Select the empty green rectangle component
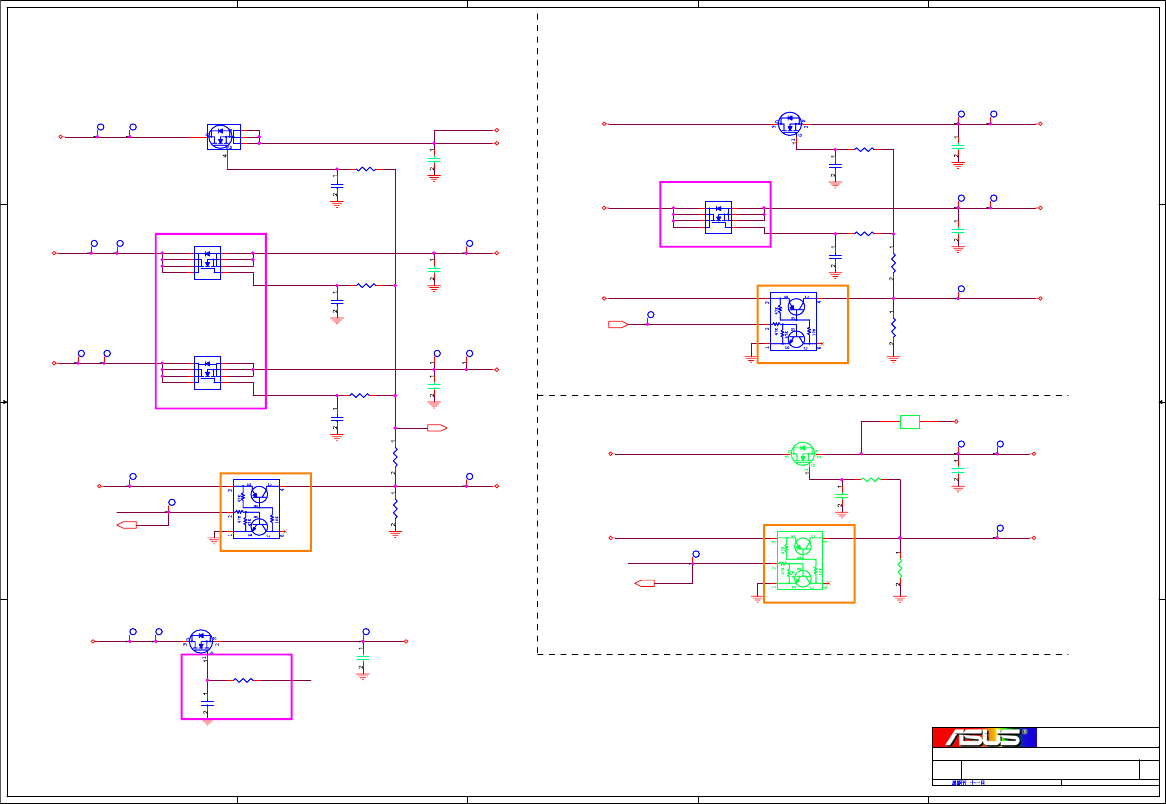The width and height of the screenshot is (1166, 804). coord(909,422)
